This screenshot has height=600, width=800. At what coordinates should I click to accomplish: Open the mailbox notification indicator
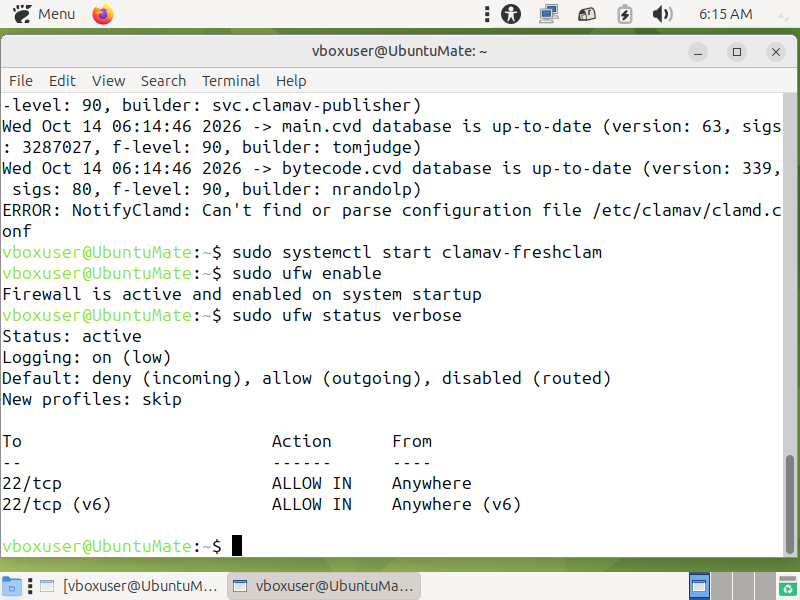[x=586, y=14]
